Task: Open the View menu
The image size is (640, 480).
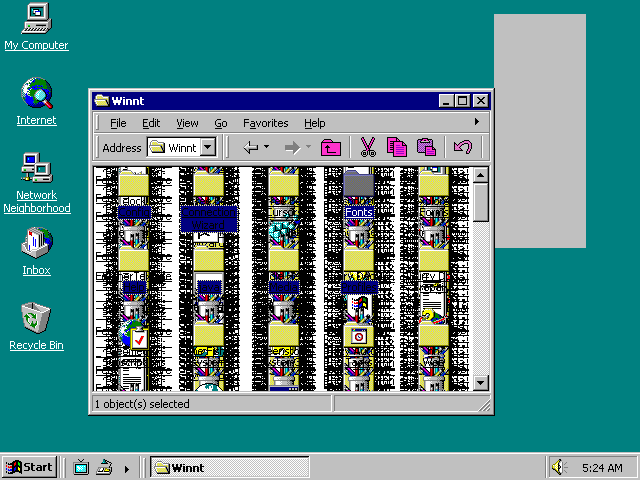Action: point(187,123)
